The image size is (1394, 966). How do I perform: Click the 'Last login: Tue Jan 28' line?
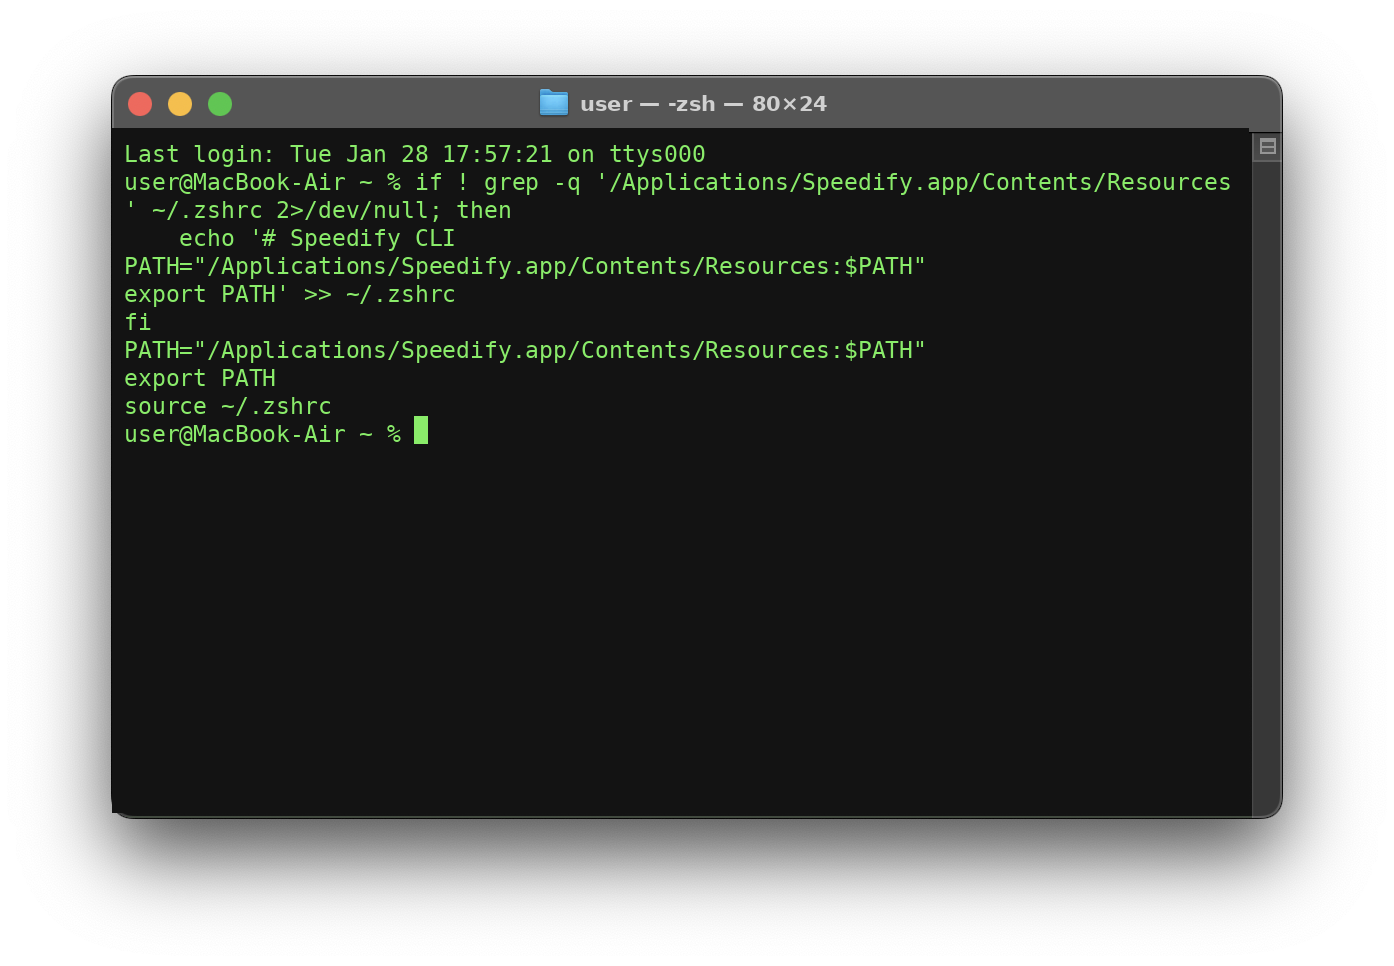(415, 154)
